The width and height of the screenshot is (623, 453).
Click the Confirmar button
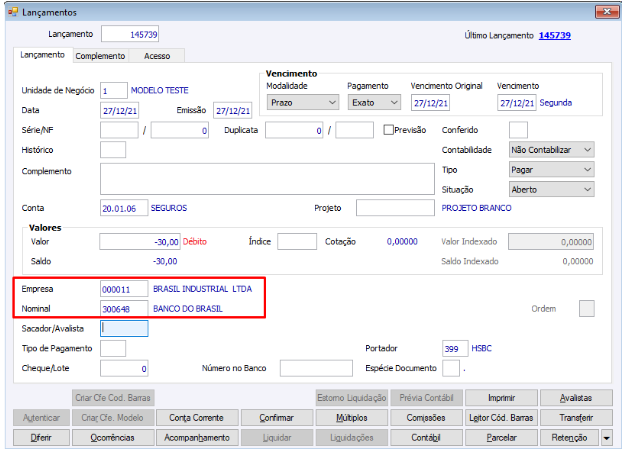pyautogui.click(x=277, y=418)
